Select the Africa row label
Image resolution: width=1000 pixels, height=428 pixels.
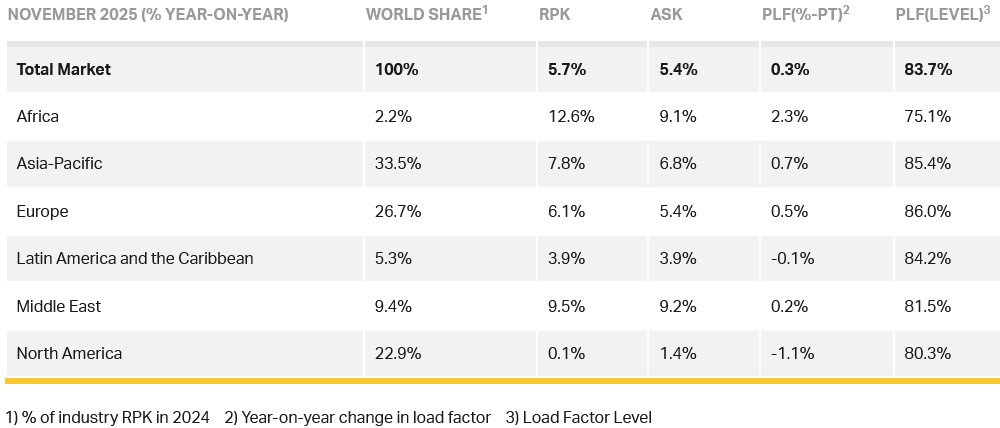tap(38, 116)
